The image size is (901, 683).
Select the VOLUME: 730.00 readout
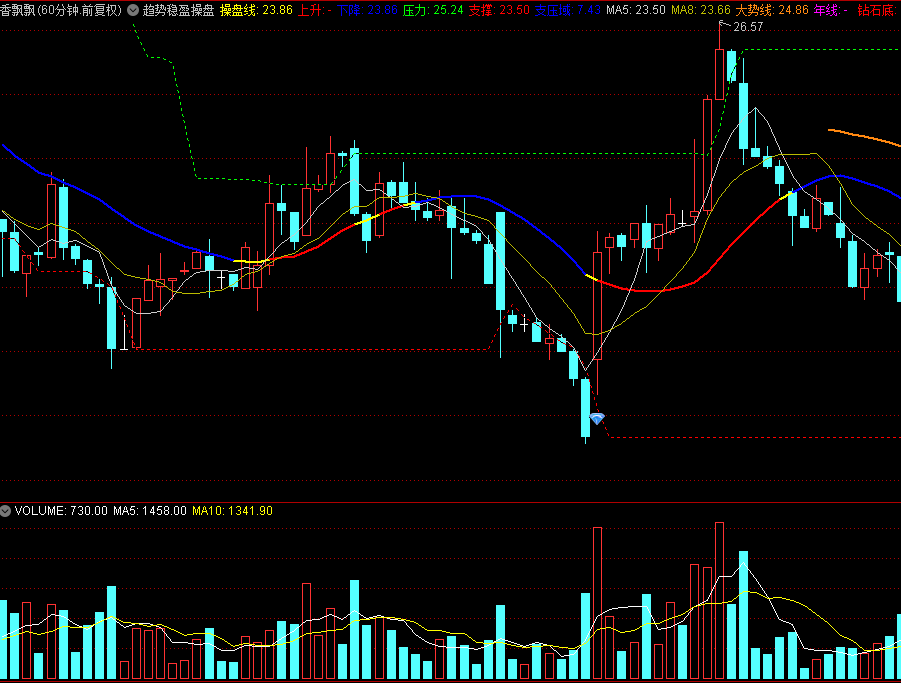(x=61, y=511)
